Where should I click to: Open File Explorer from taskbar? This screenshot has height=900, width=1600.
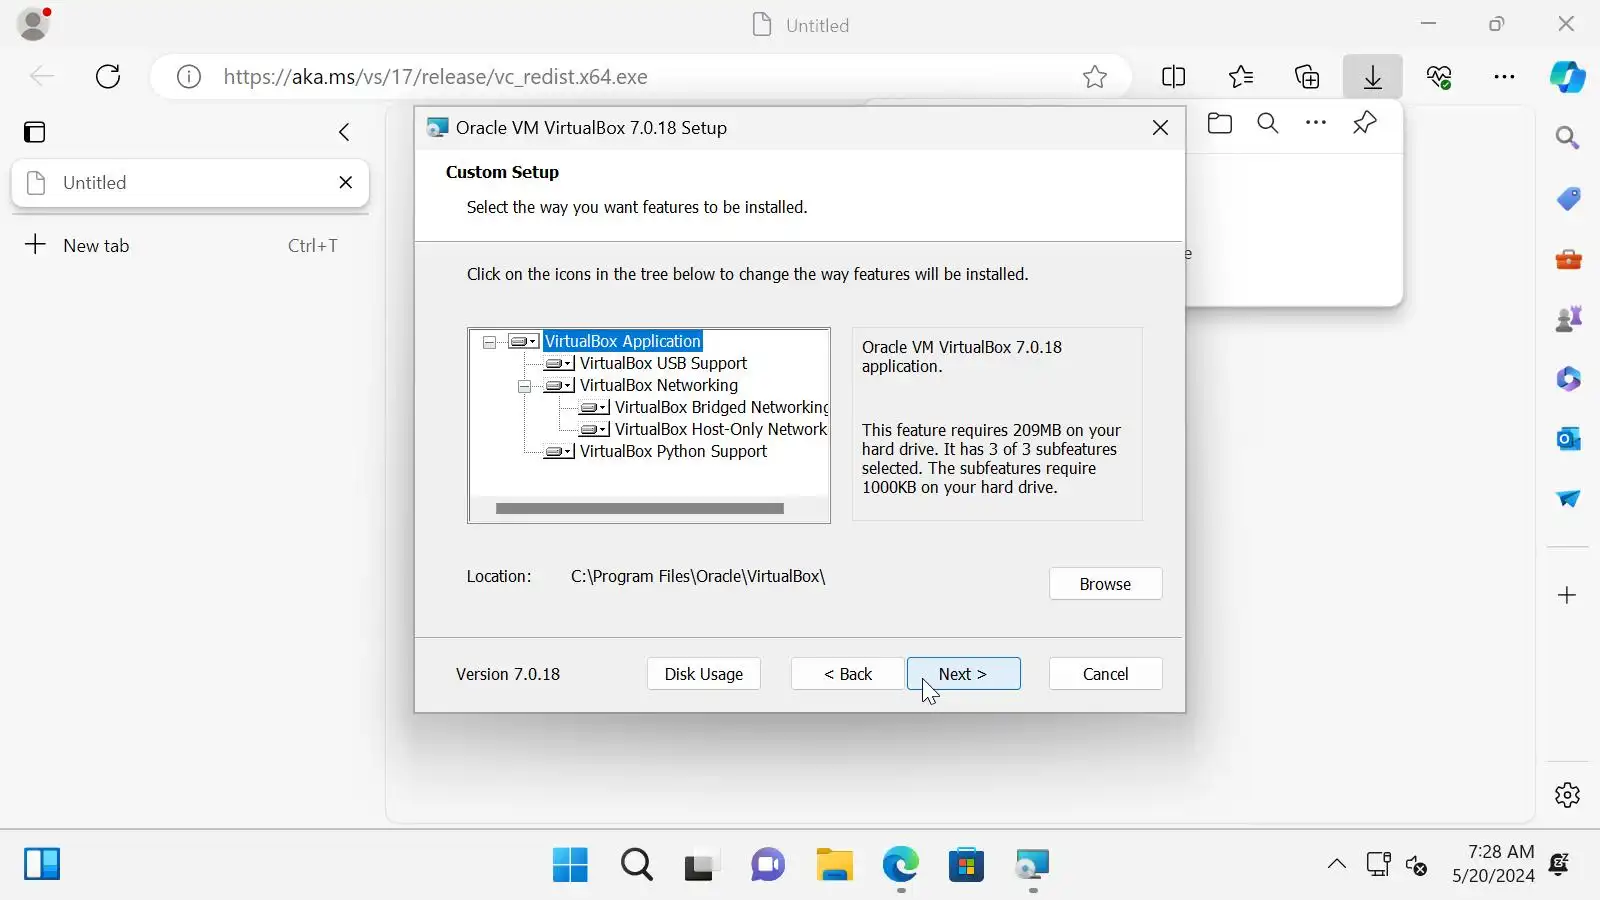[834, 865]
